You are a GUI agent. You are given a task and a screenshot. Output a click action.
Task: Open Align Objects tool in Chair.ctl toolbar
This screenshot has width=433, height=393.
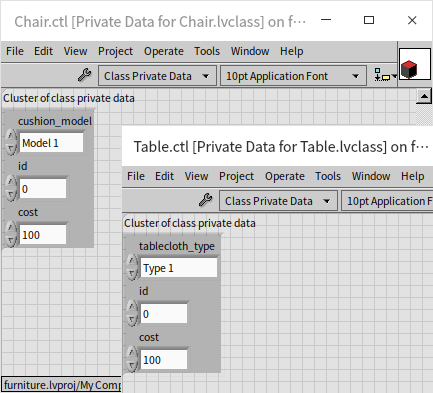tap(385, 75)
